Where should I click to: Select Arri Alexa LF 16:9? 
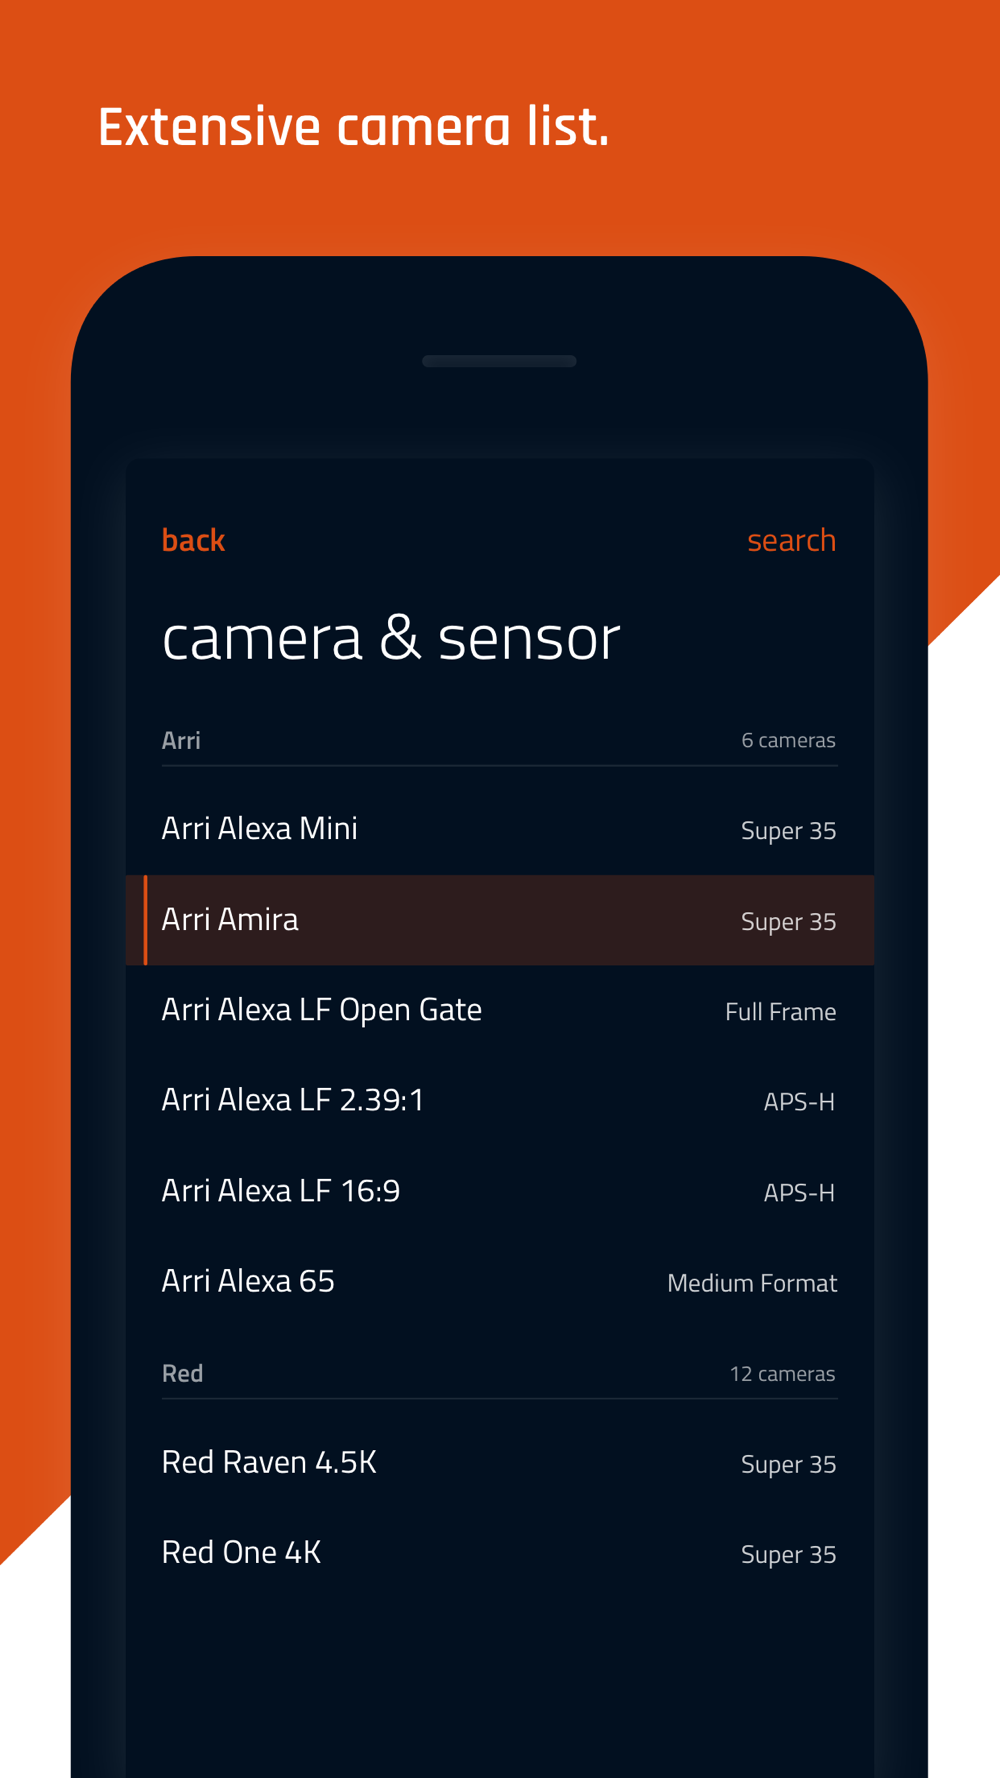point(500,1191)
